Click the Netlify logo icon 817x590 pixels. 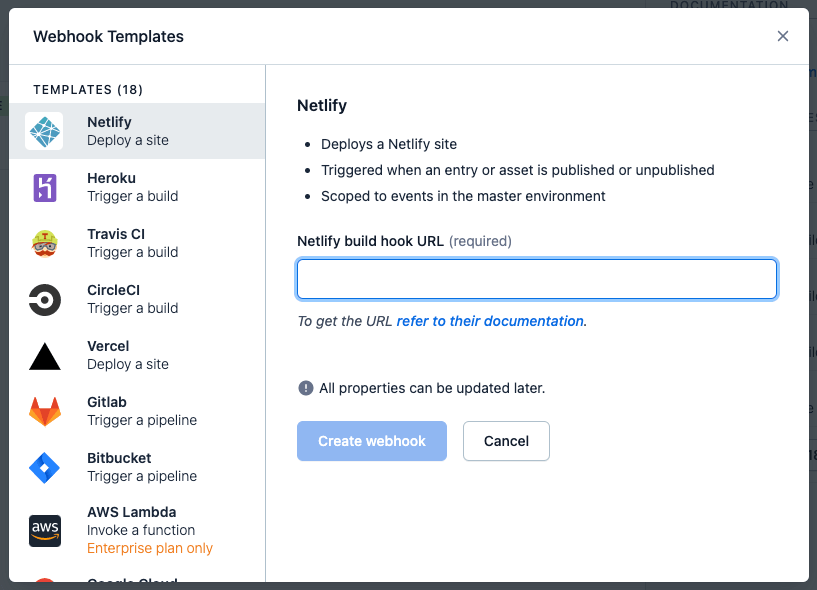click(44, 131)
